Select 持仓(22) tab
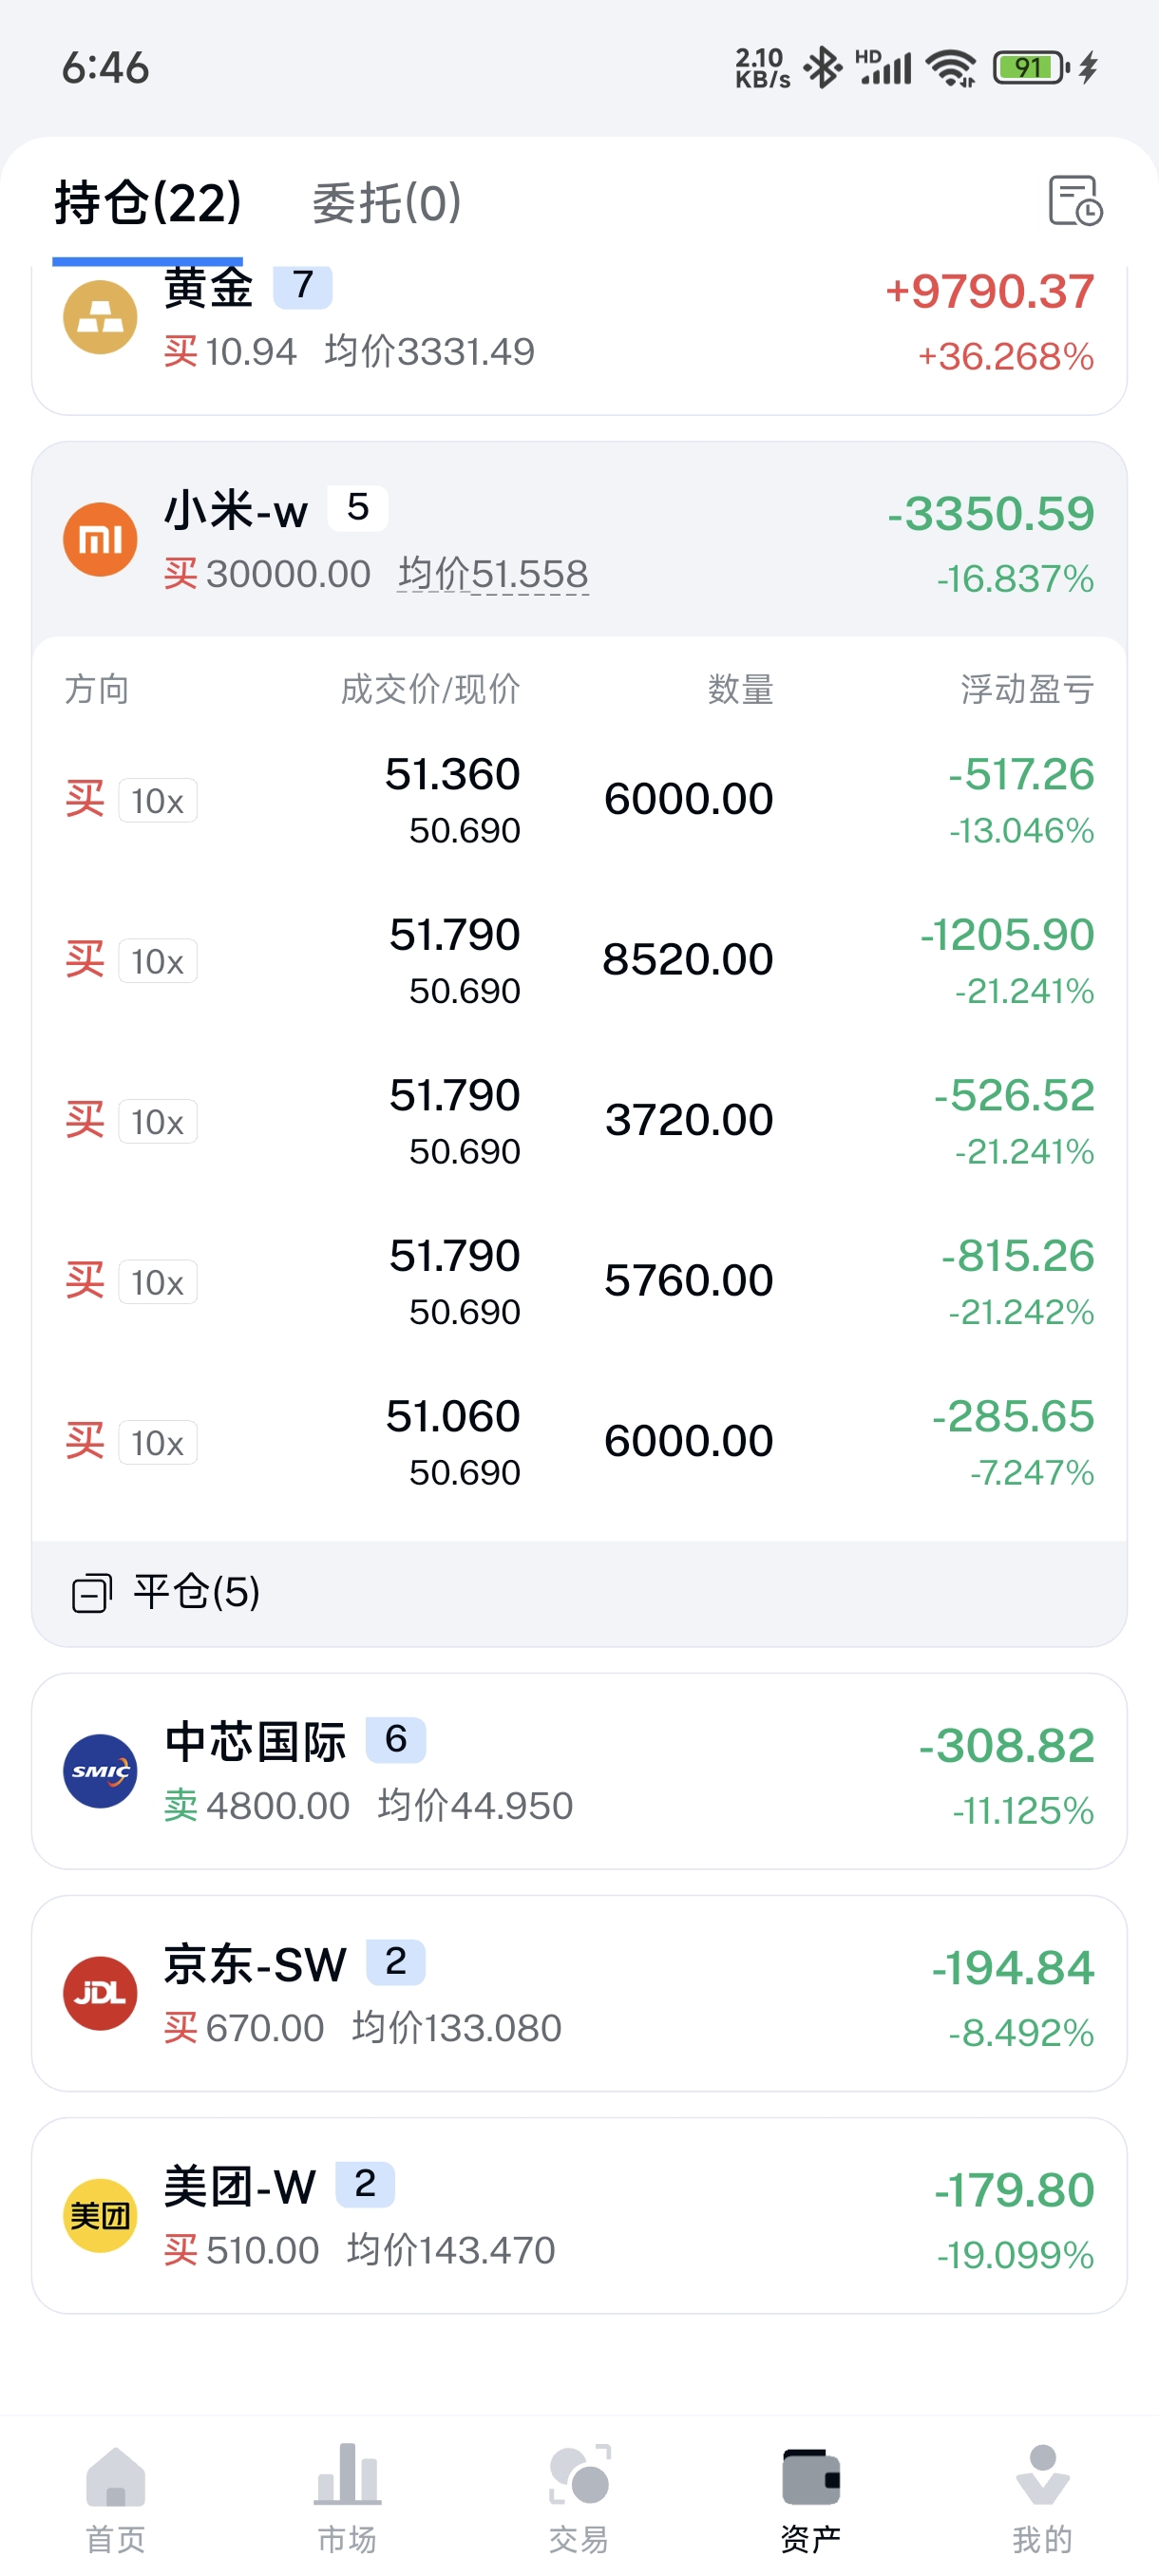 click(x=148, y=203)
